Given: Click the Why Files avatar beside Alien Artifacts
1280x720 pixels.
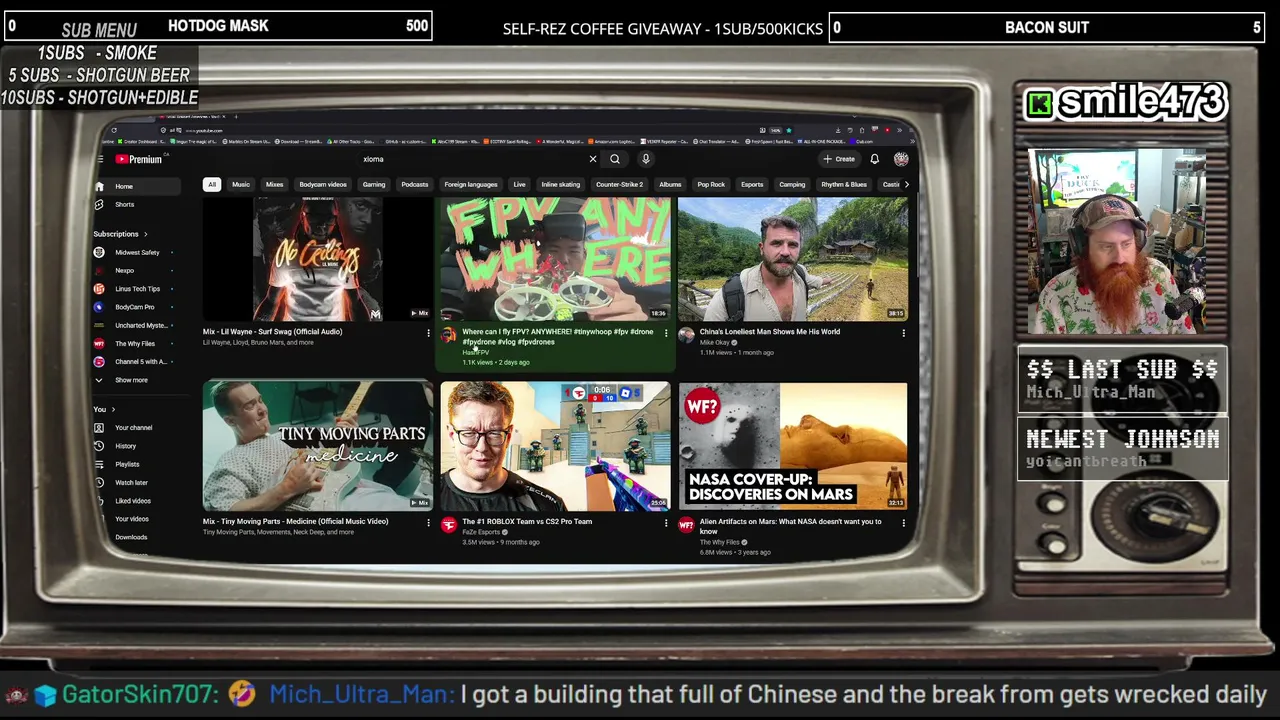Looking at the screenshot, I should coord(686,525).
